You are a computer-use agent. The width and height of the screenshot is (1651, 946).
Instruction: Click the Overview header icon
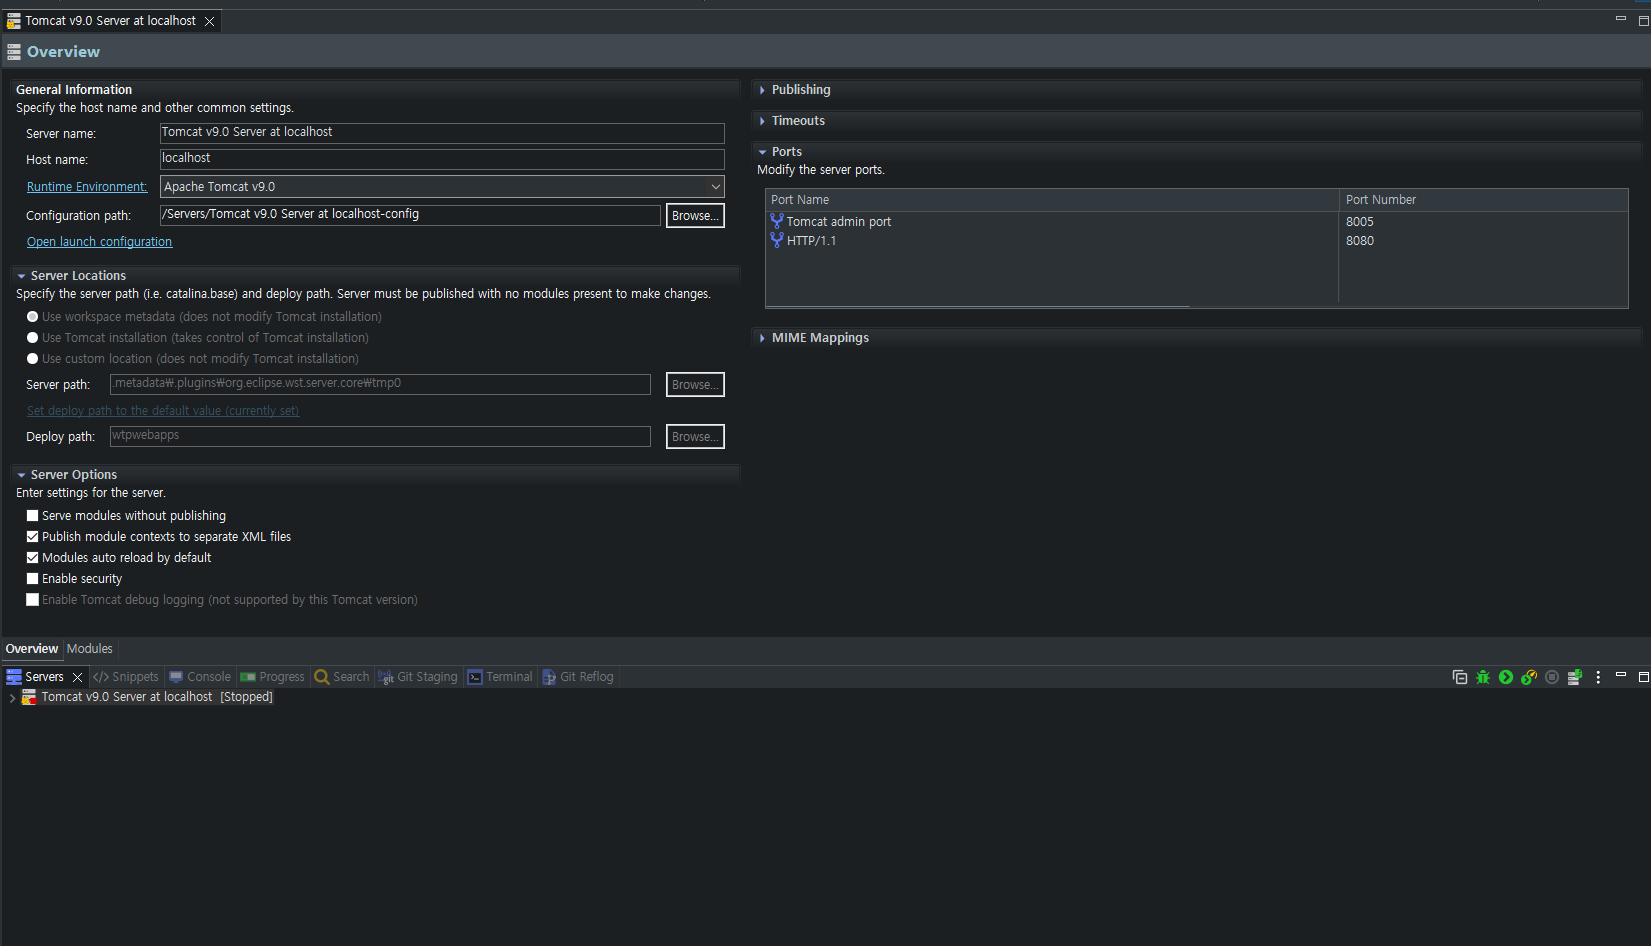14,52
